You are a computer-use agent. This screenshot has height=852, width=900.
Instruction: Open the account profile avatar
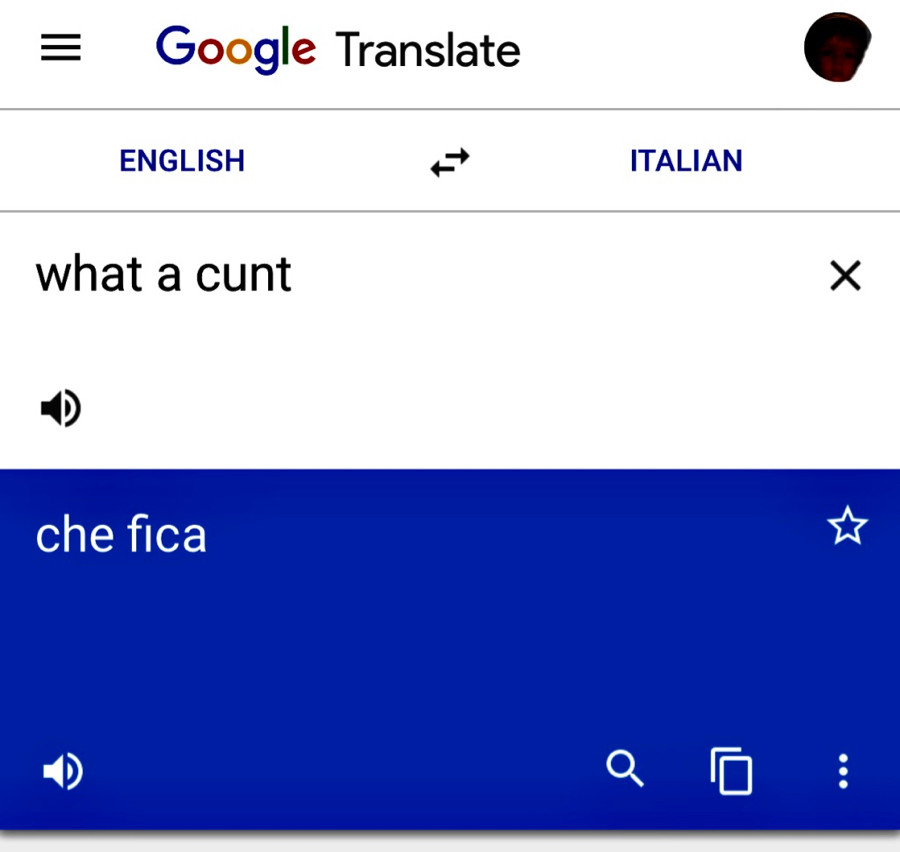[x=837, y=47]
